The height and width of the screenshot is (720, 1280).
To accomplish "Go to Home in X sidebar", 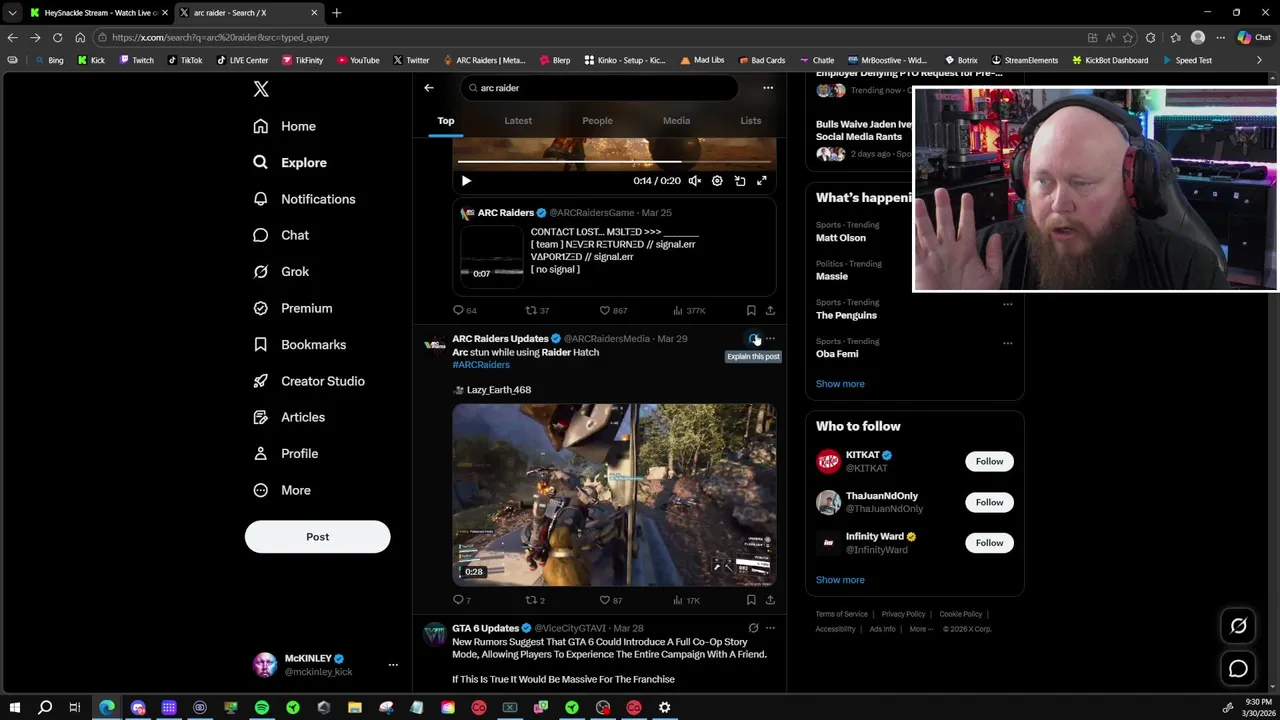I will point(285,126).
